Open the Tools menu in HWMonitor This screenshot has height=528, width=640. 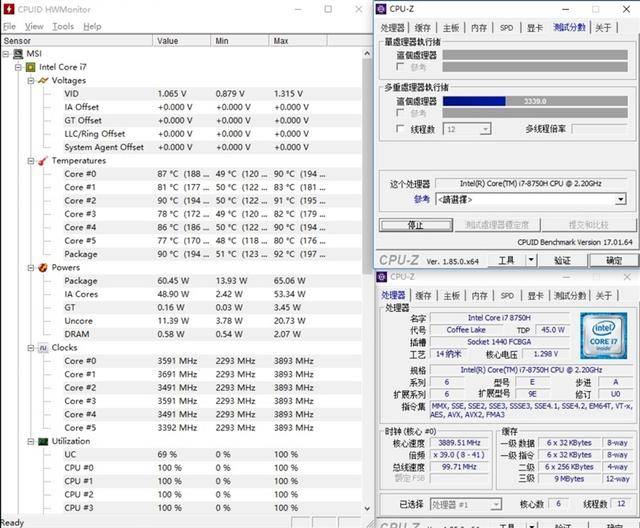coord(63,26)
